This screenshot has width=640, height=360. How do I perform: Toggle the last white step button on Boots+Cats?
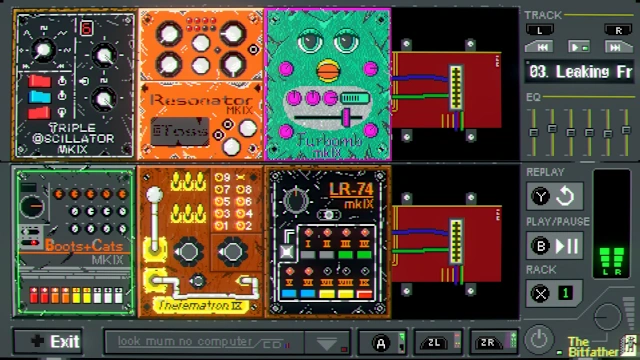(118, 295)
